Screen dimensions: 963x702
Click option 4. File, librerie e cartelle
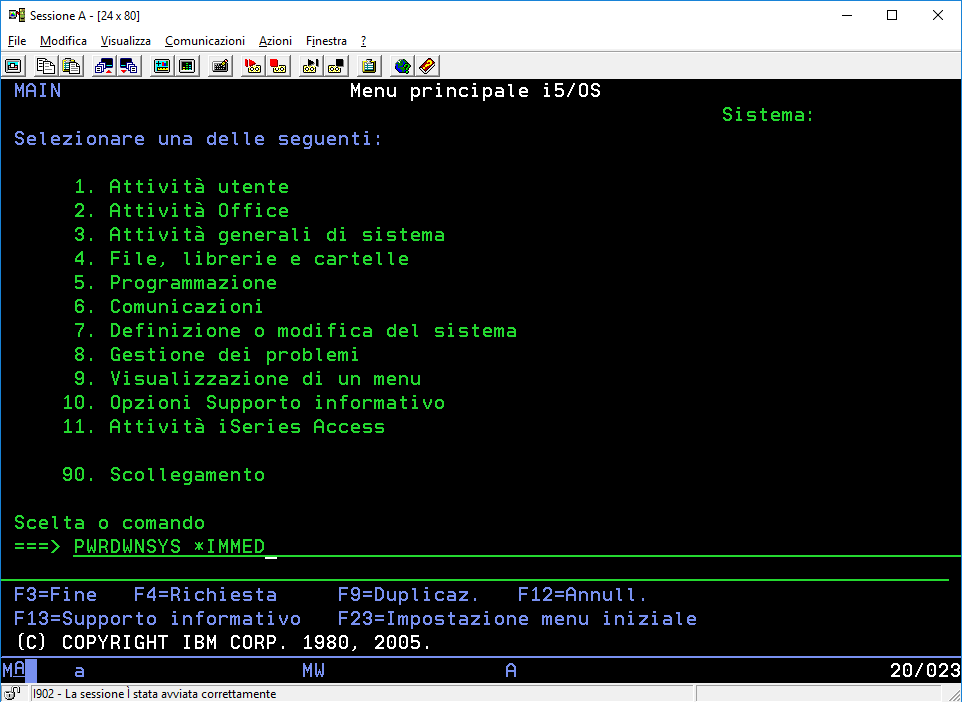click(x=241, y=259)
